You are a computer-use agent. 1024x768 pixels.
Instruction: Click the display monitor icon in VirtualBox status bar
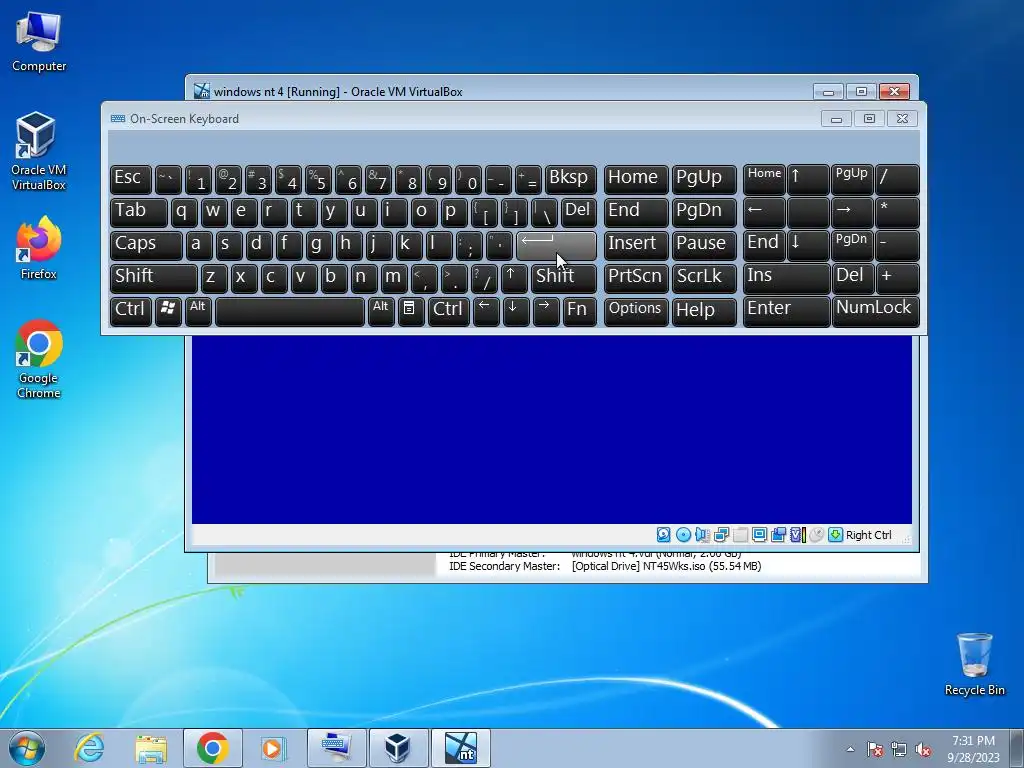click(759, 535)
